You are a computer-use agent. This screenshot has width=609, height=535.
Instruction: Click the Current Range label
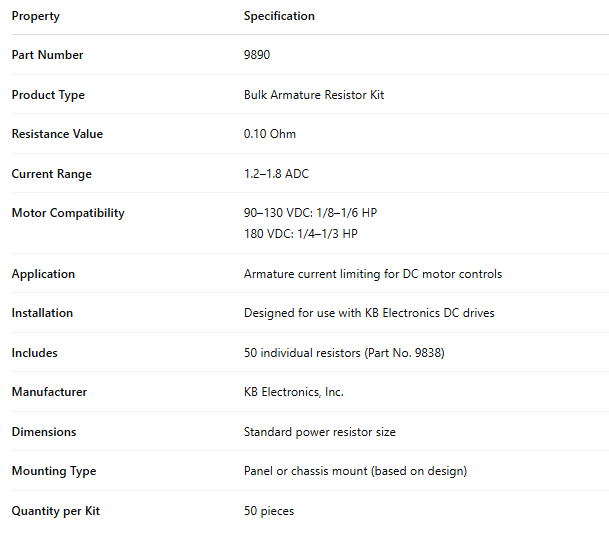pyautogui.click(x=51, y=174)
